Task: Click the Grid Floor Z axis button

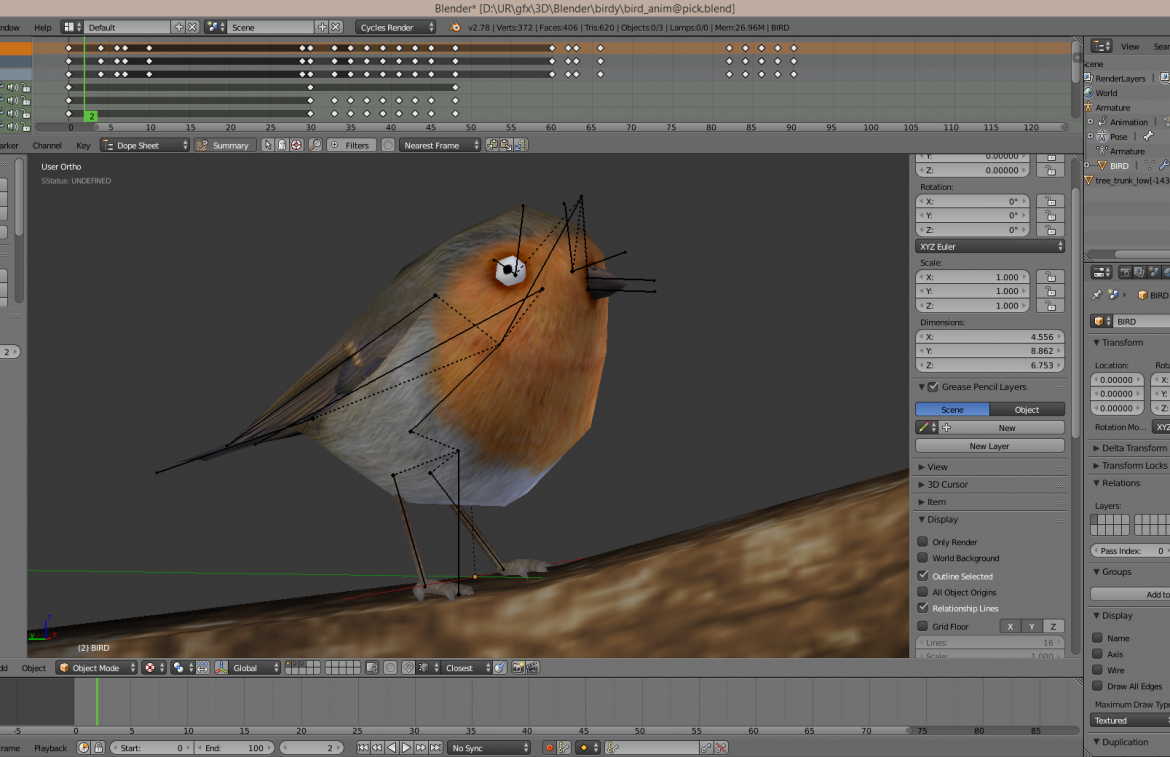Action: click(x=1053, y=626)
